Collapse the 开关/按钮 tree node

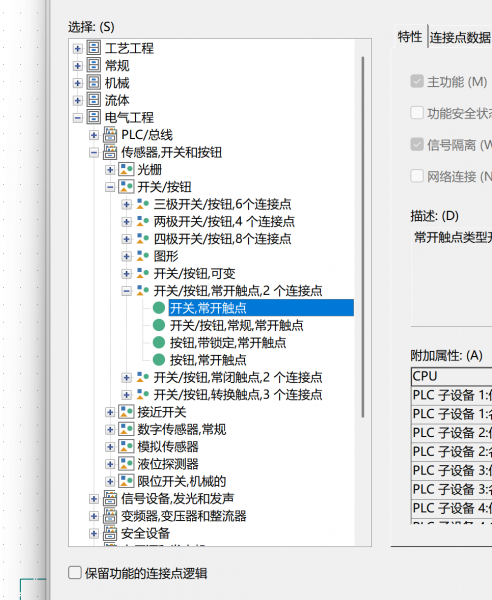[x=110, y=187]
